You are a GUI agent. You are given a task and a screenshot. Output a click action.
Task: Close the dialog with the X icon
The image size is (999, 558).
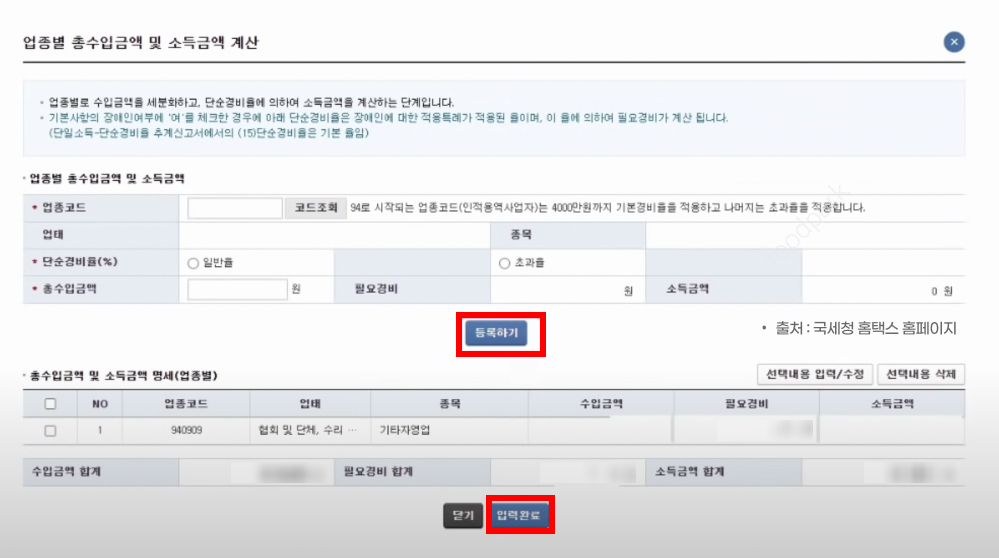[x=954, y=42]
